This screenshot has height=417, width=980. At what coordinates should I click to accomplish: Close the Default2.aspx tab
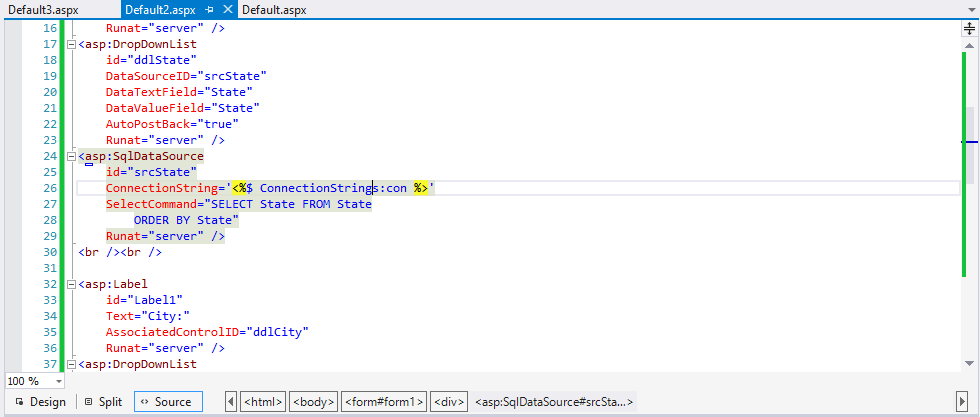(x=228, y=10)
